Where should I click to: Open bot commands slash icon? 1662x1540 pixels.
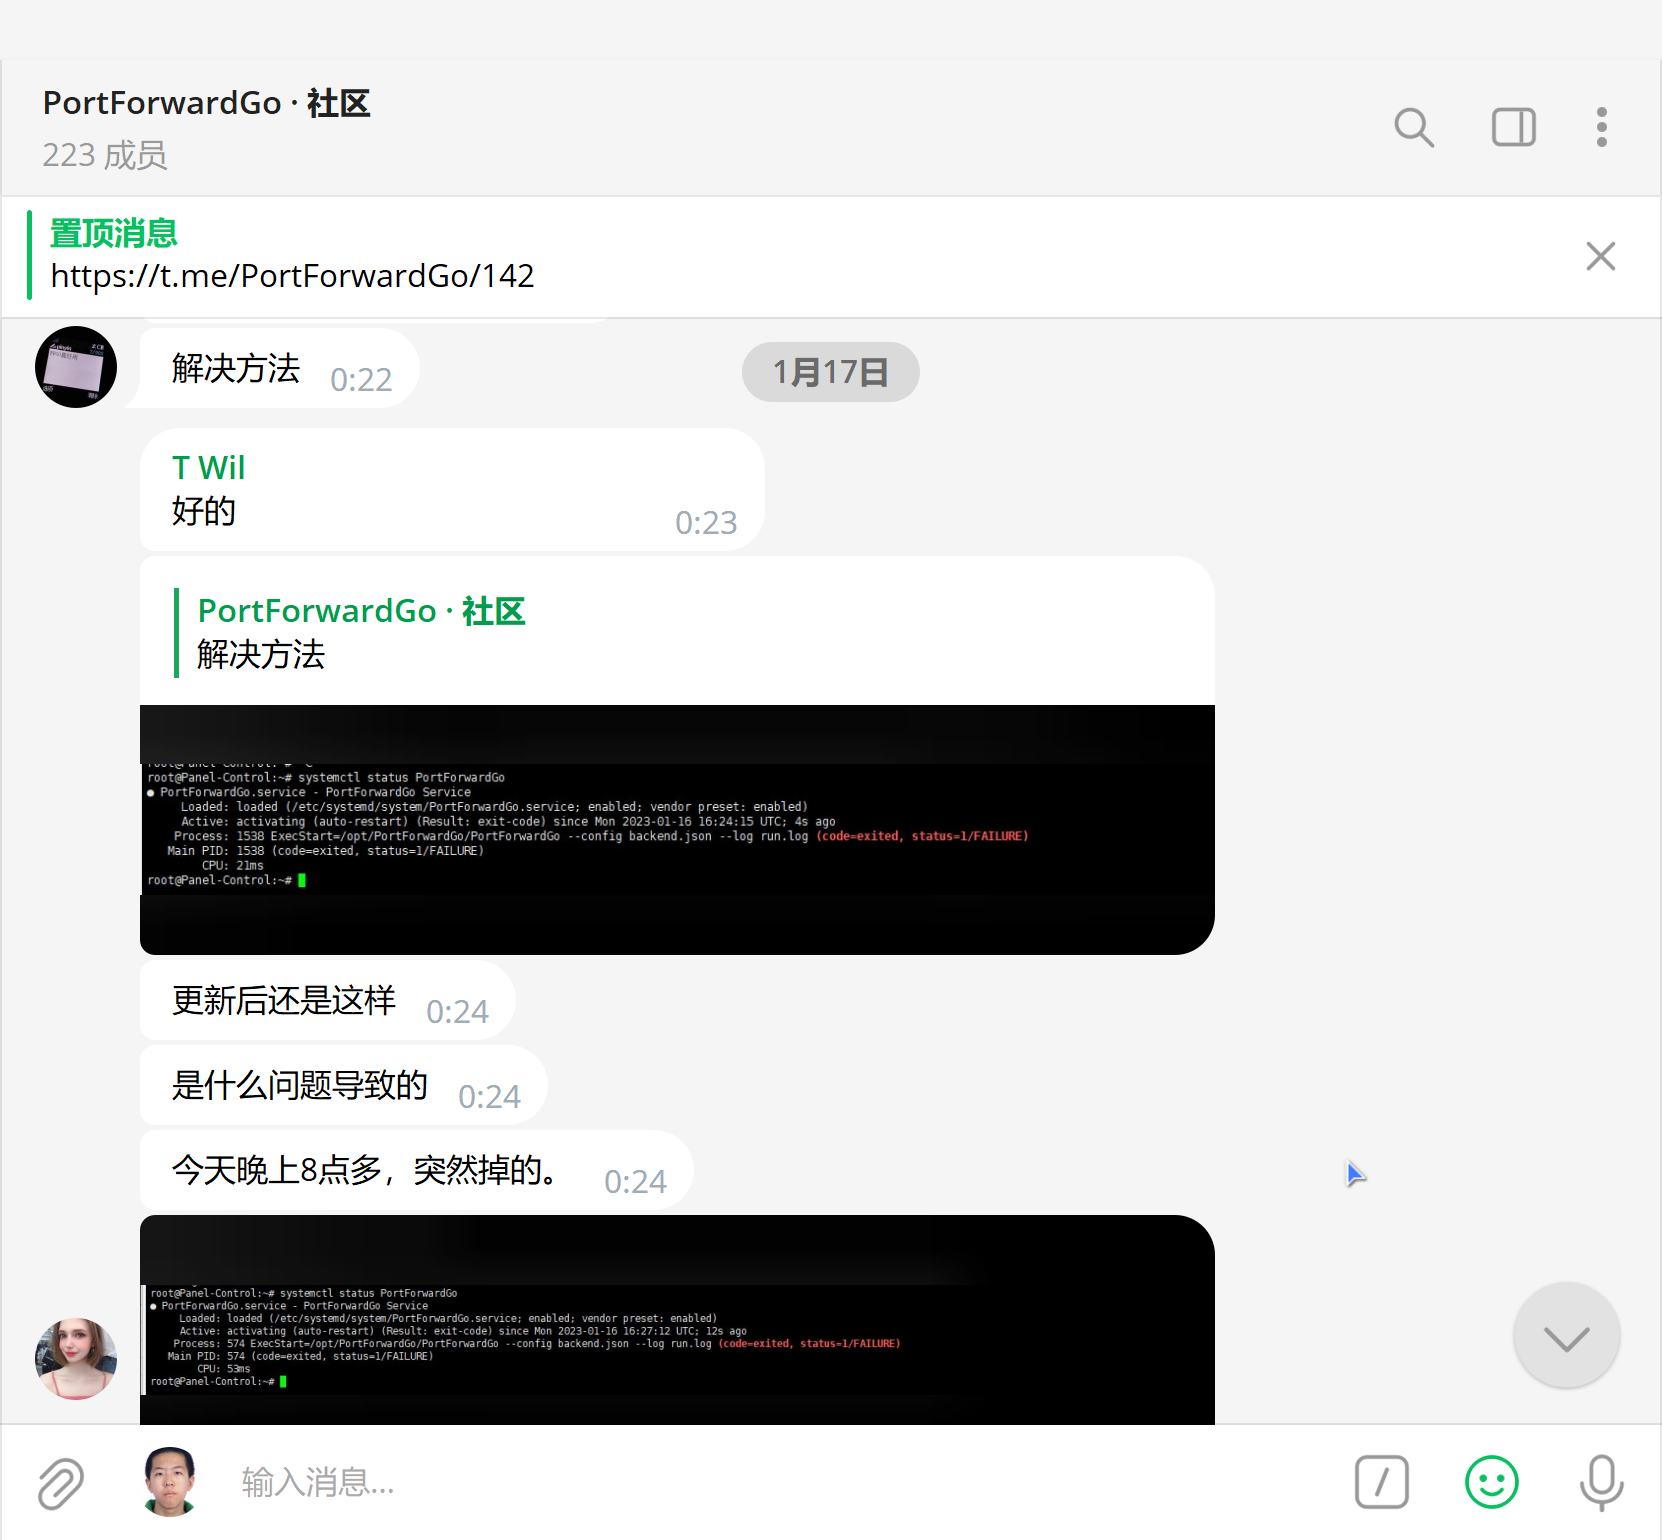(1381, 1482)
